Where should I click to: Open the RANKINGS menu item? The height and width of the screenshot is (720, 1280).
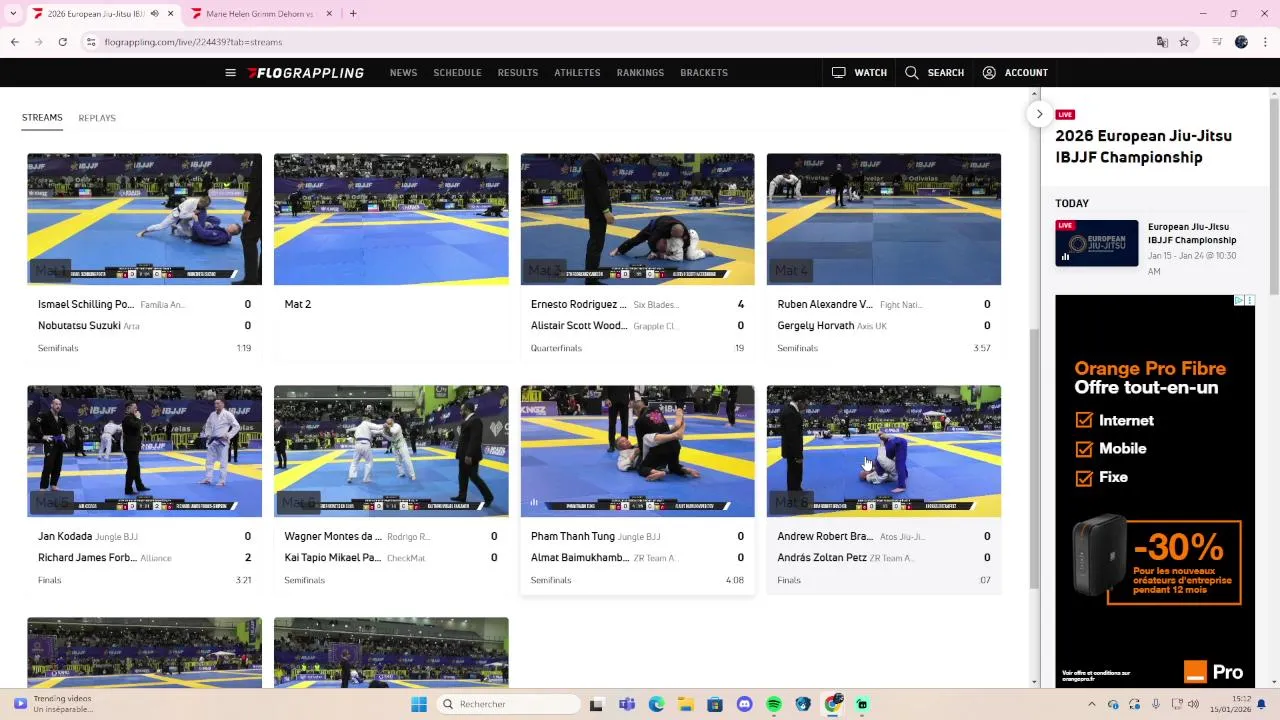(640, 73)
